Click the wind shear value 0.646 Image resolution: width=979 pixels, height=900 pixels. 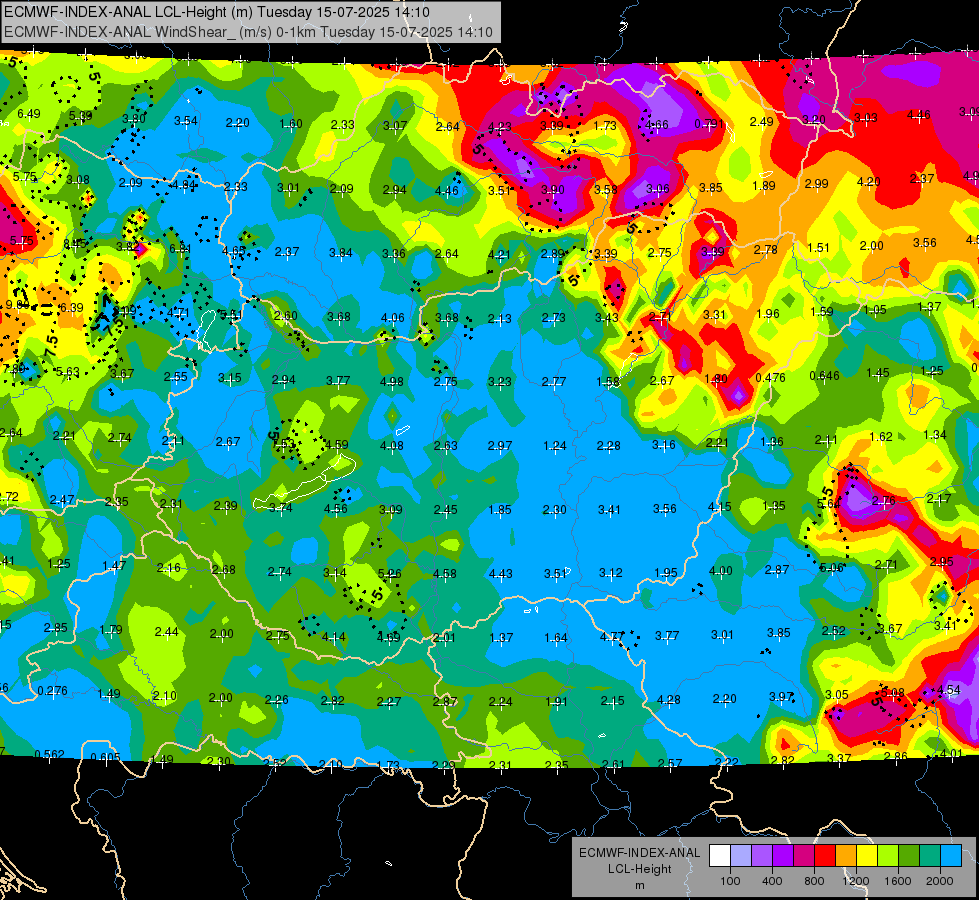(x=824, y=375)
